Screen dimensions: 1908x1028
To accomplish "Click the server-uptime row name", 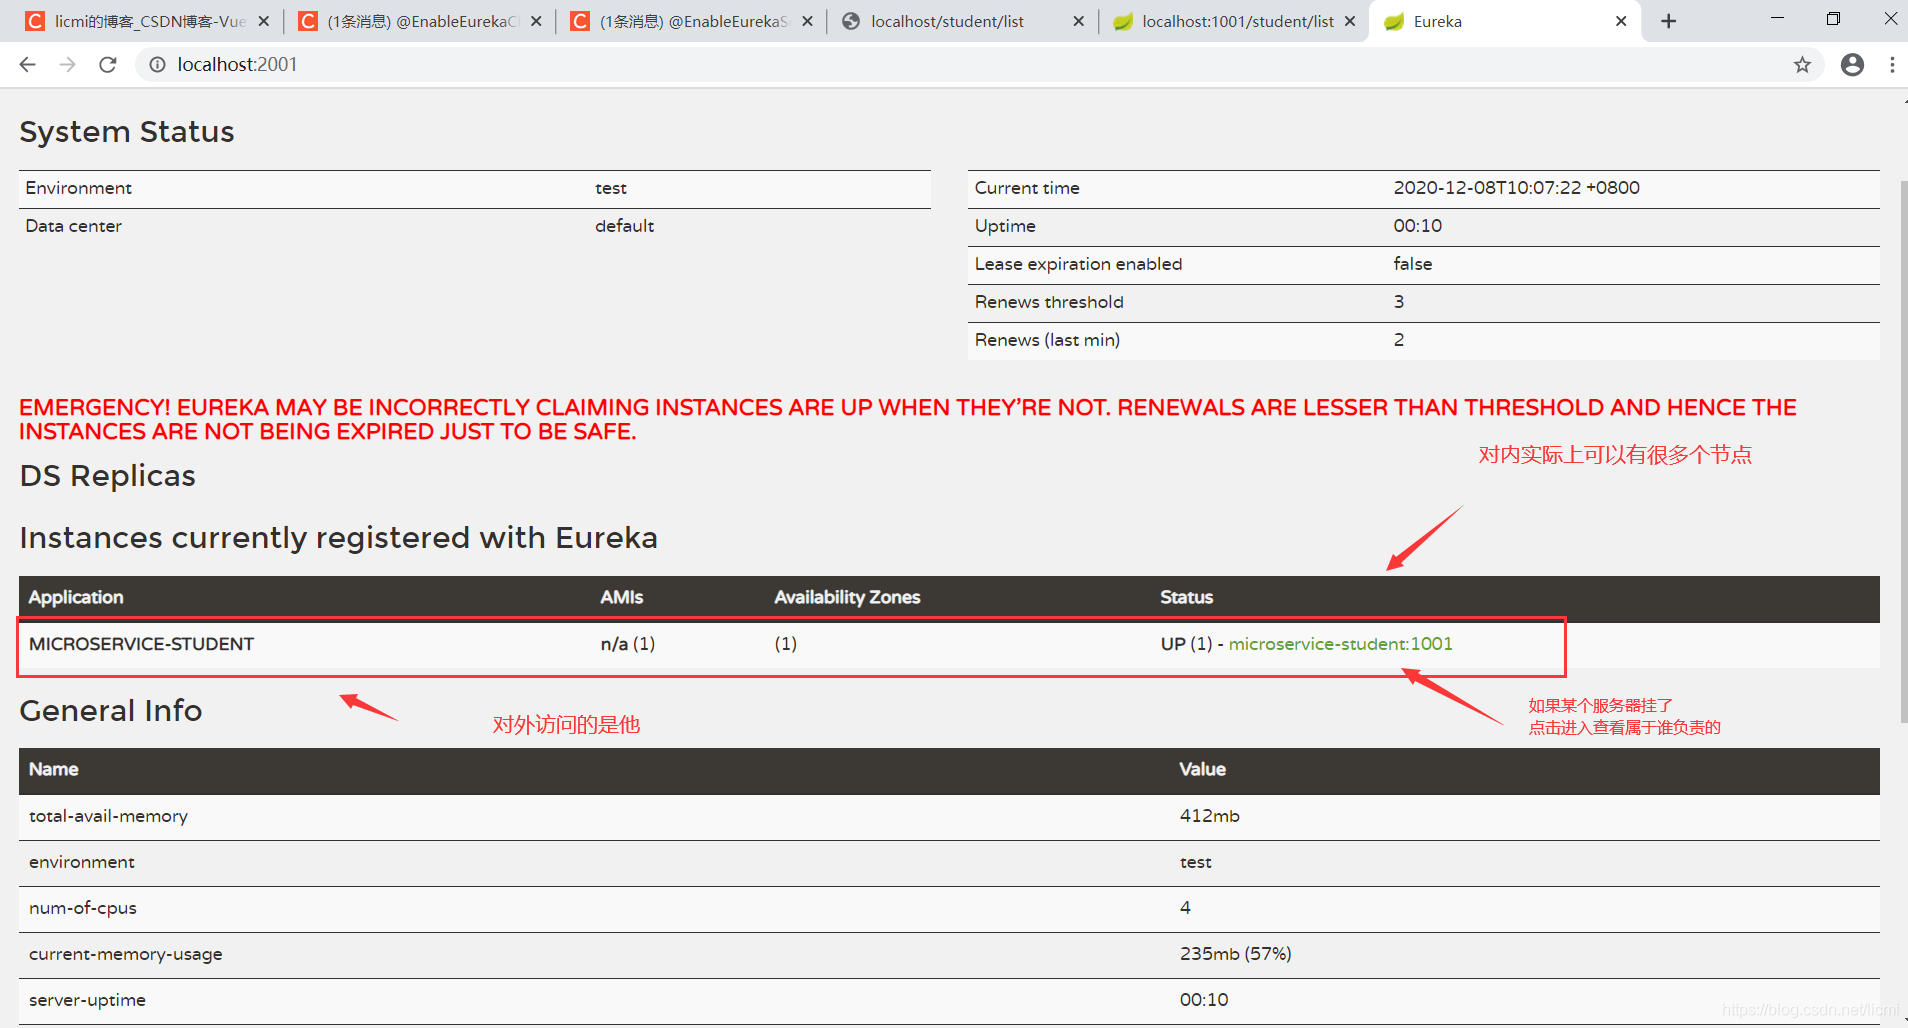I will click(x=87, y=1000).
